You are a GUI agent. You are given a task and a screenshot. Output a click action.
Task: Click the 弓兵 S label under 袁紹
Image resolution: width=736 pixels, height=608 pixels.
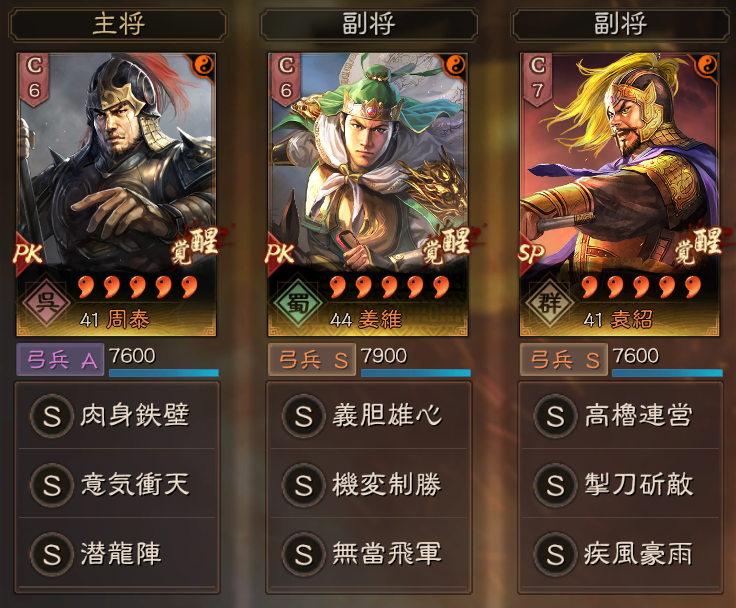[x=564, y=360]
